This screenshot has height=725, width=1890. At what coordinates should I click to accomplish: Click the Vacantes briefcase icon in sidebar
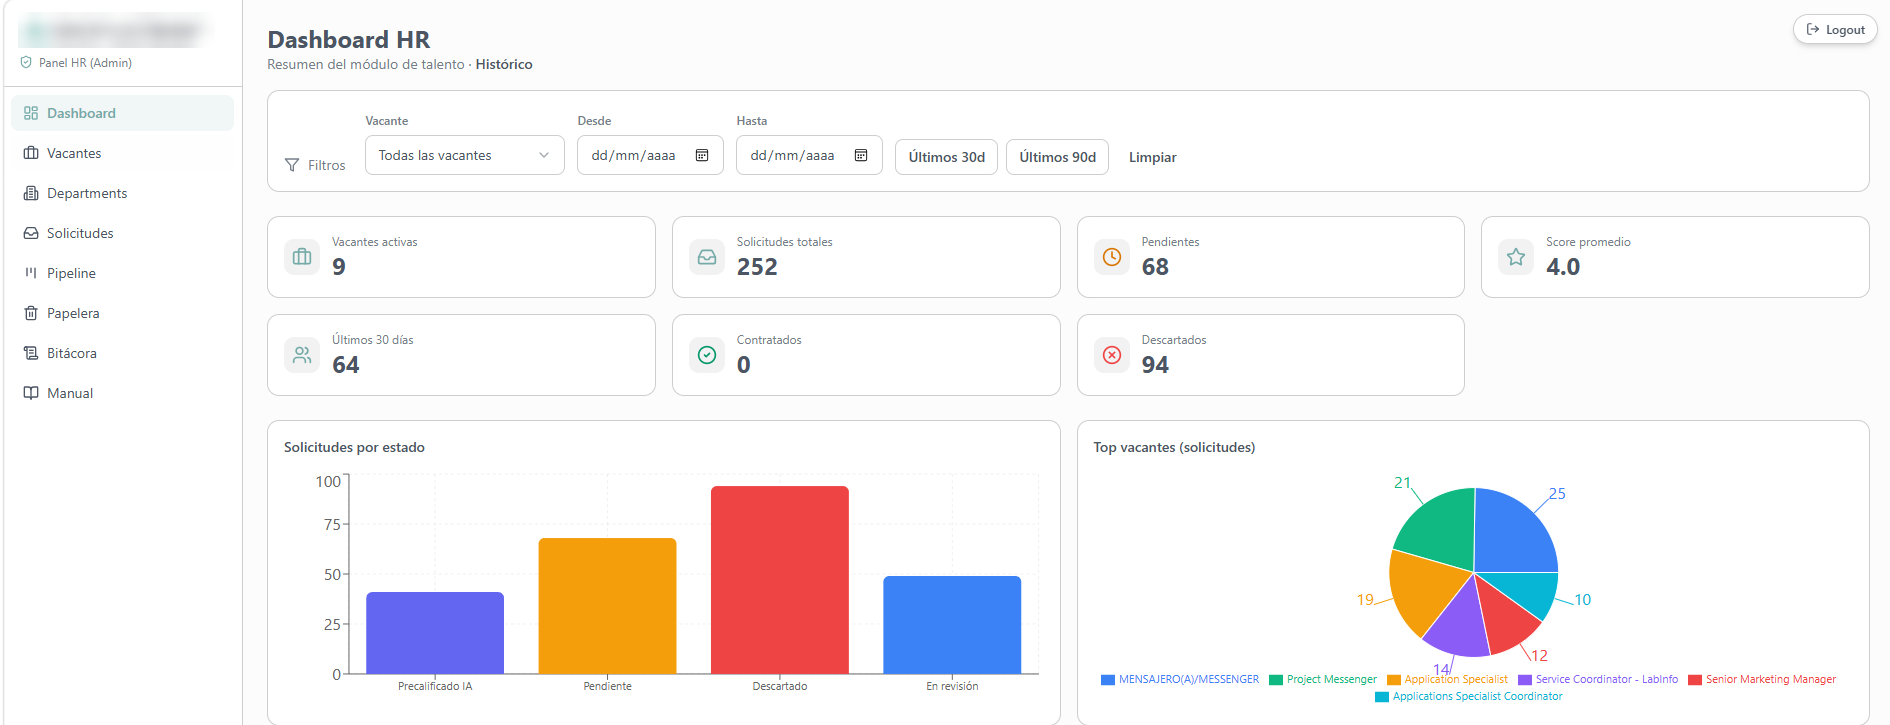click(31, 153)
